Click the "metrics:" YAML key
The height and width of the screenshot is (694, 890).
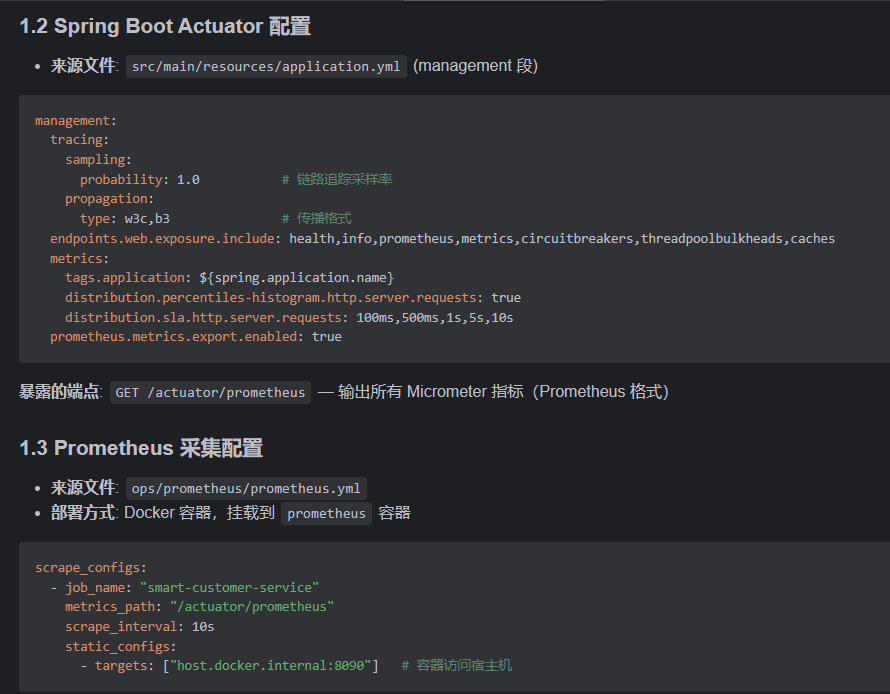coord(79,258)
